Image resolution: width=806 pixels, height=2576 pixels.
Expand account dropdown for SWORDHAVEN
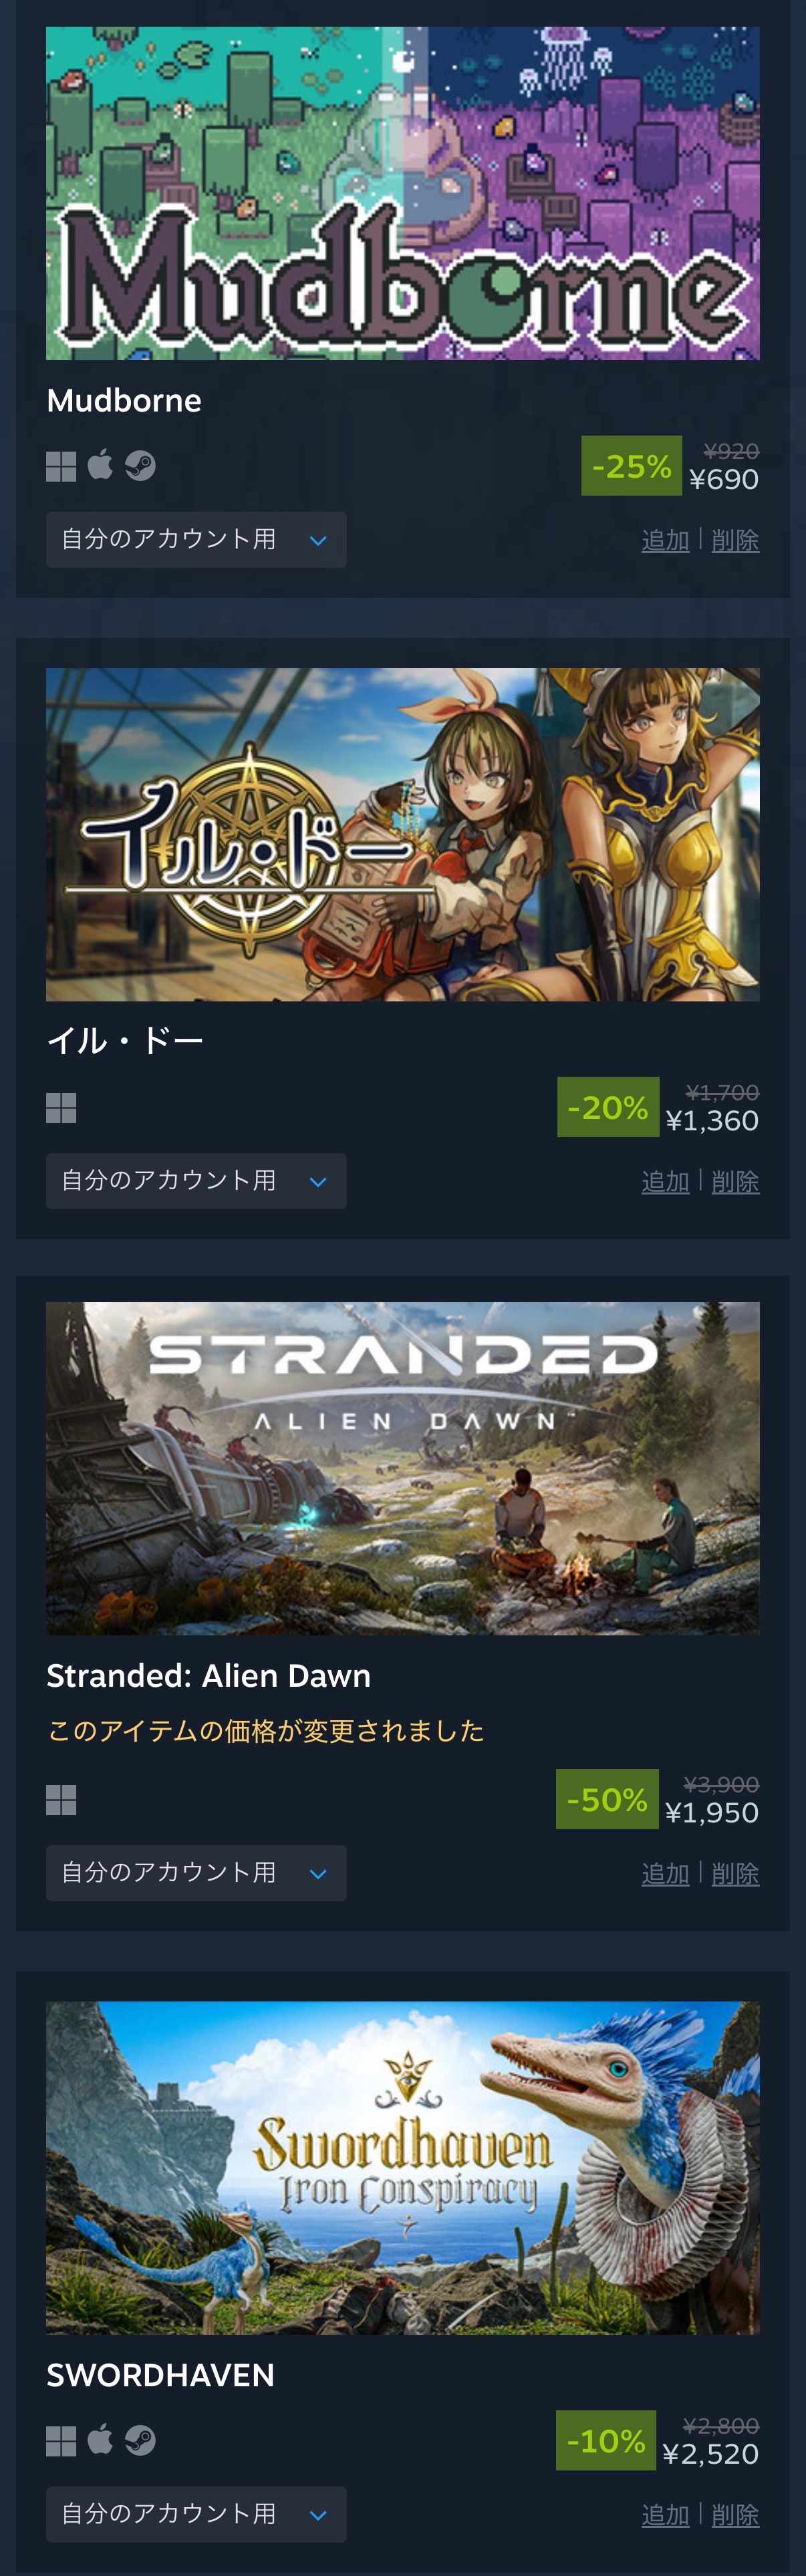[x=196, y=2514]
